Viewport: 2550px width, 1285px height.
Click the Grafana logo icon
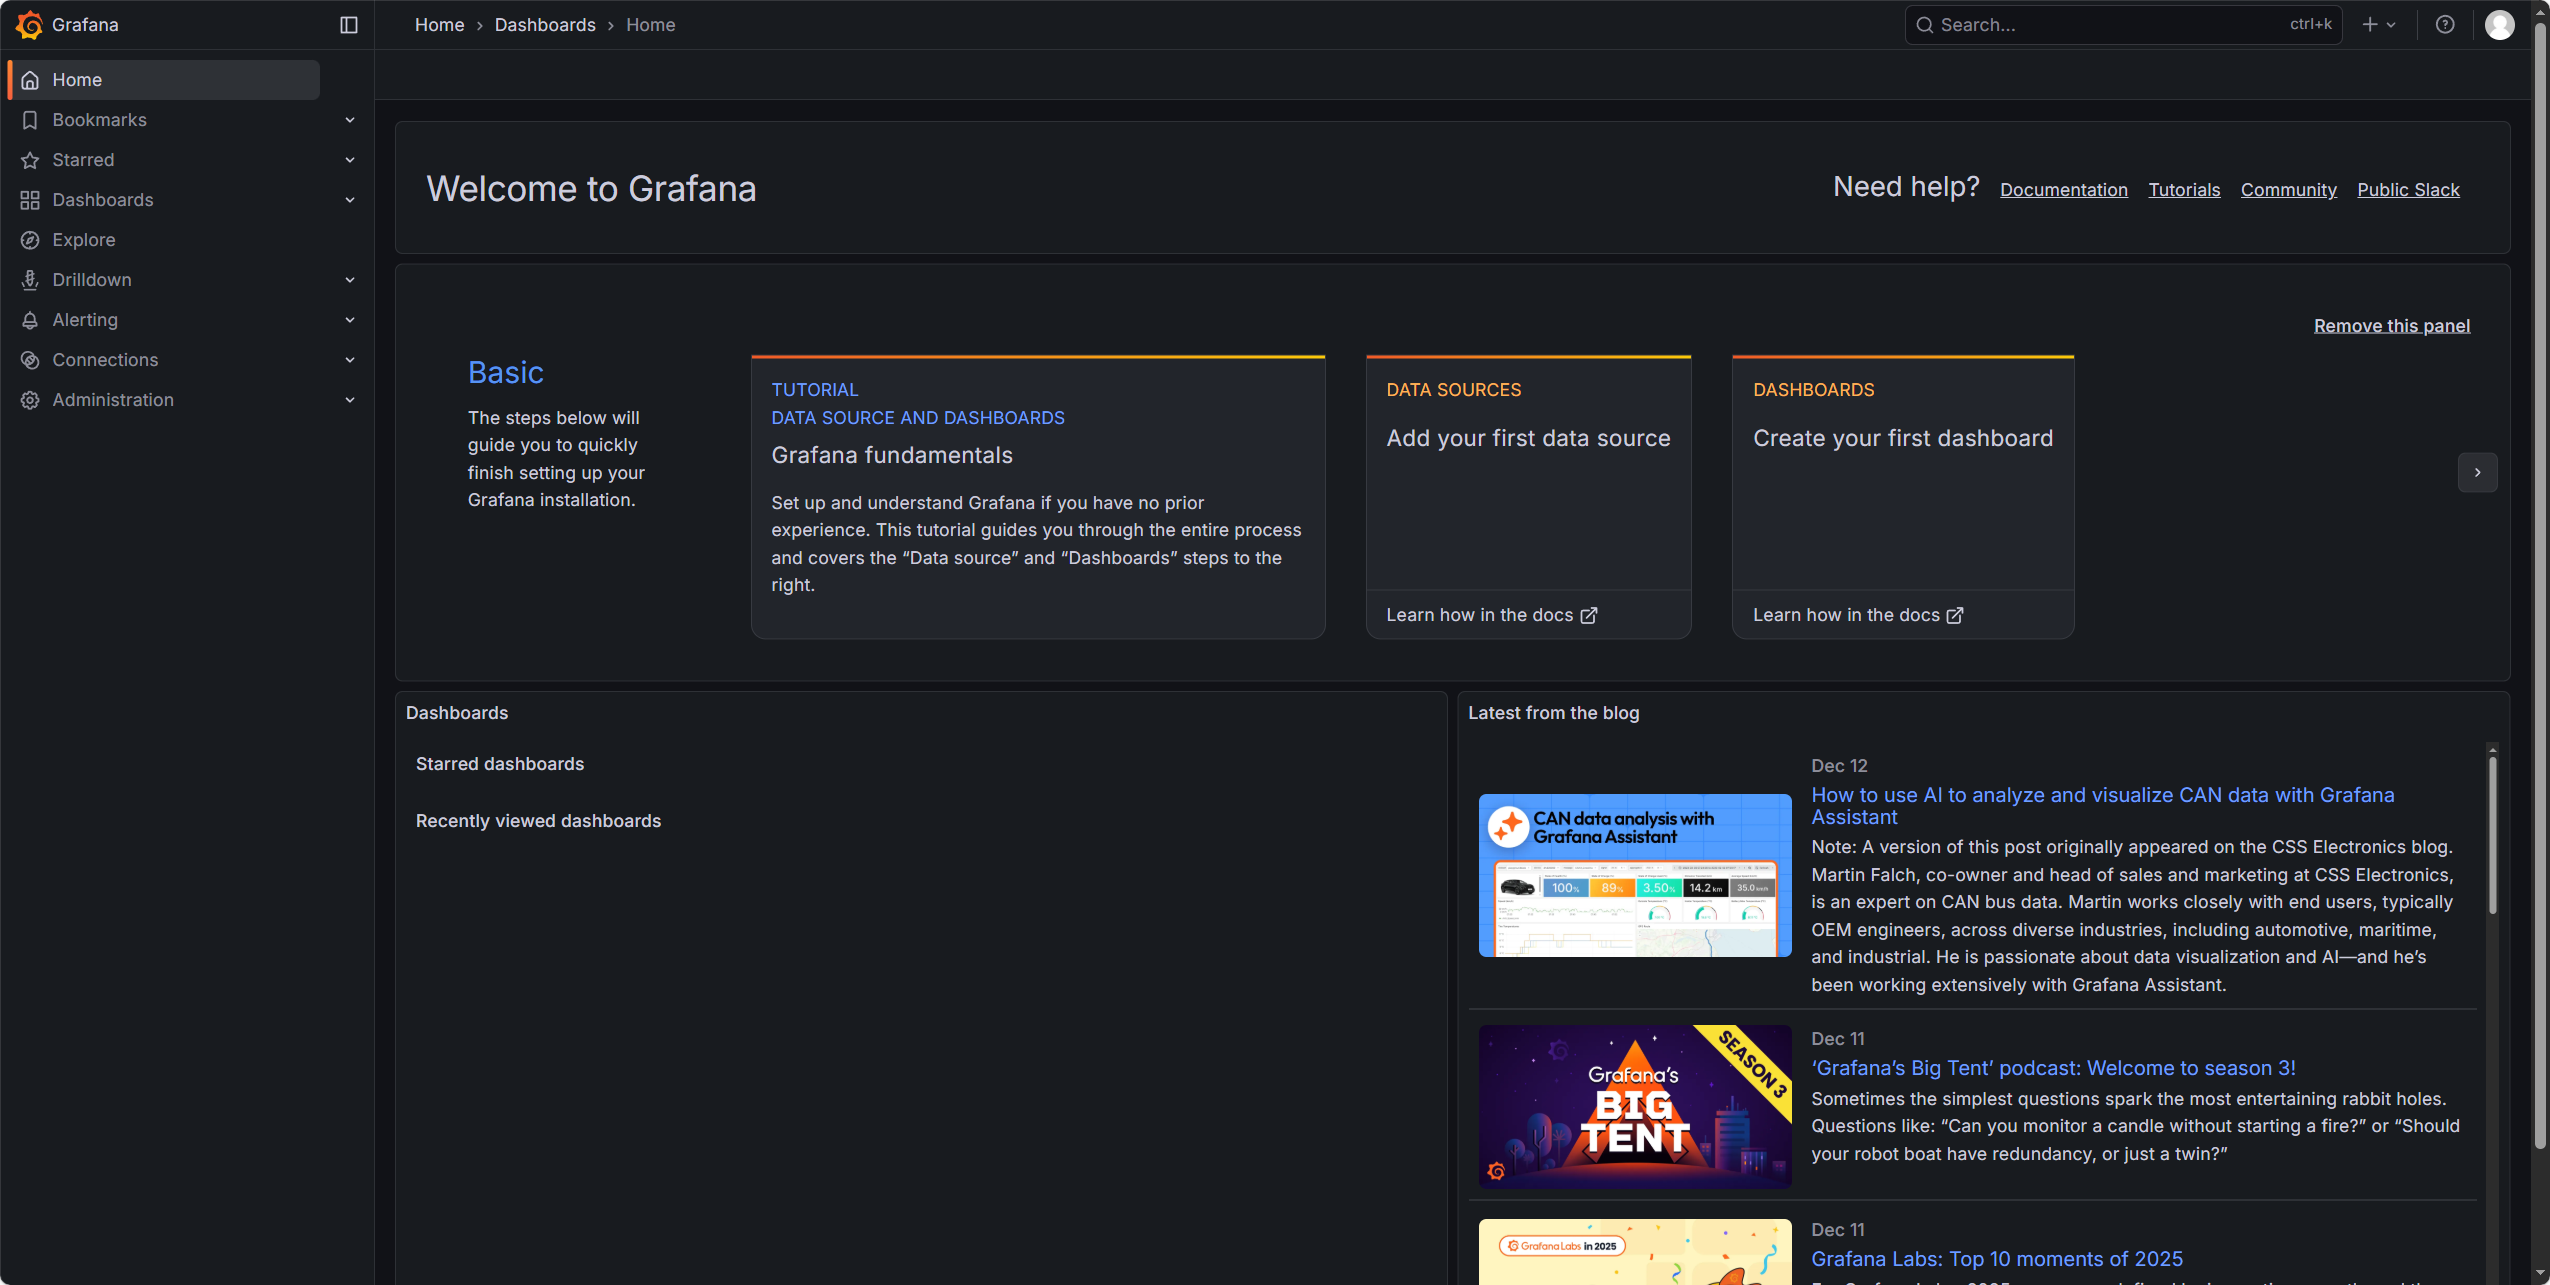29,25
